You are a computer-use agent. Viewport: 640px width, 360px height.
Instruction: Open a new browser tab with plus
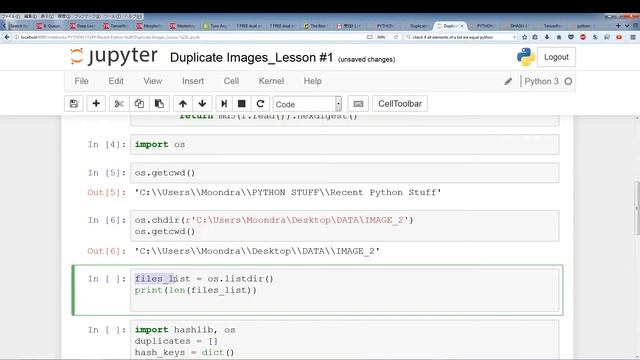tap(618, 26)
